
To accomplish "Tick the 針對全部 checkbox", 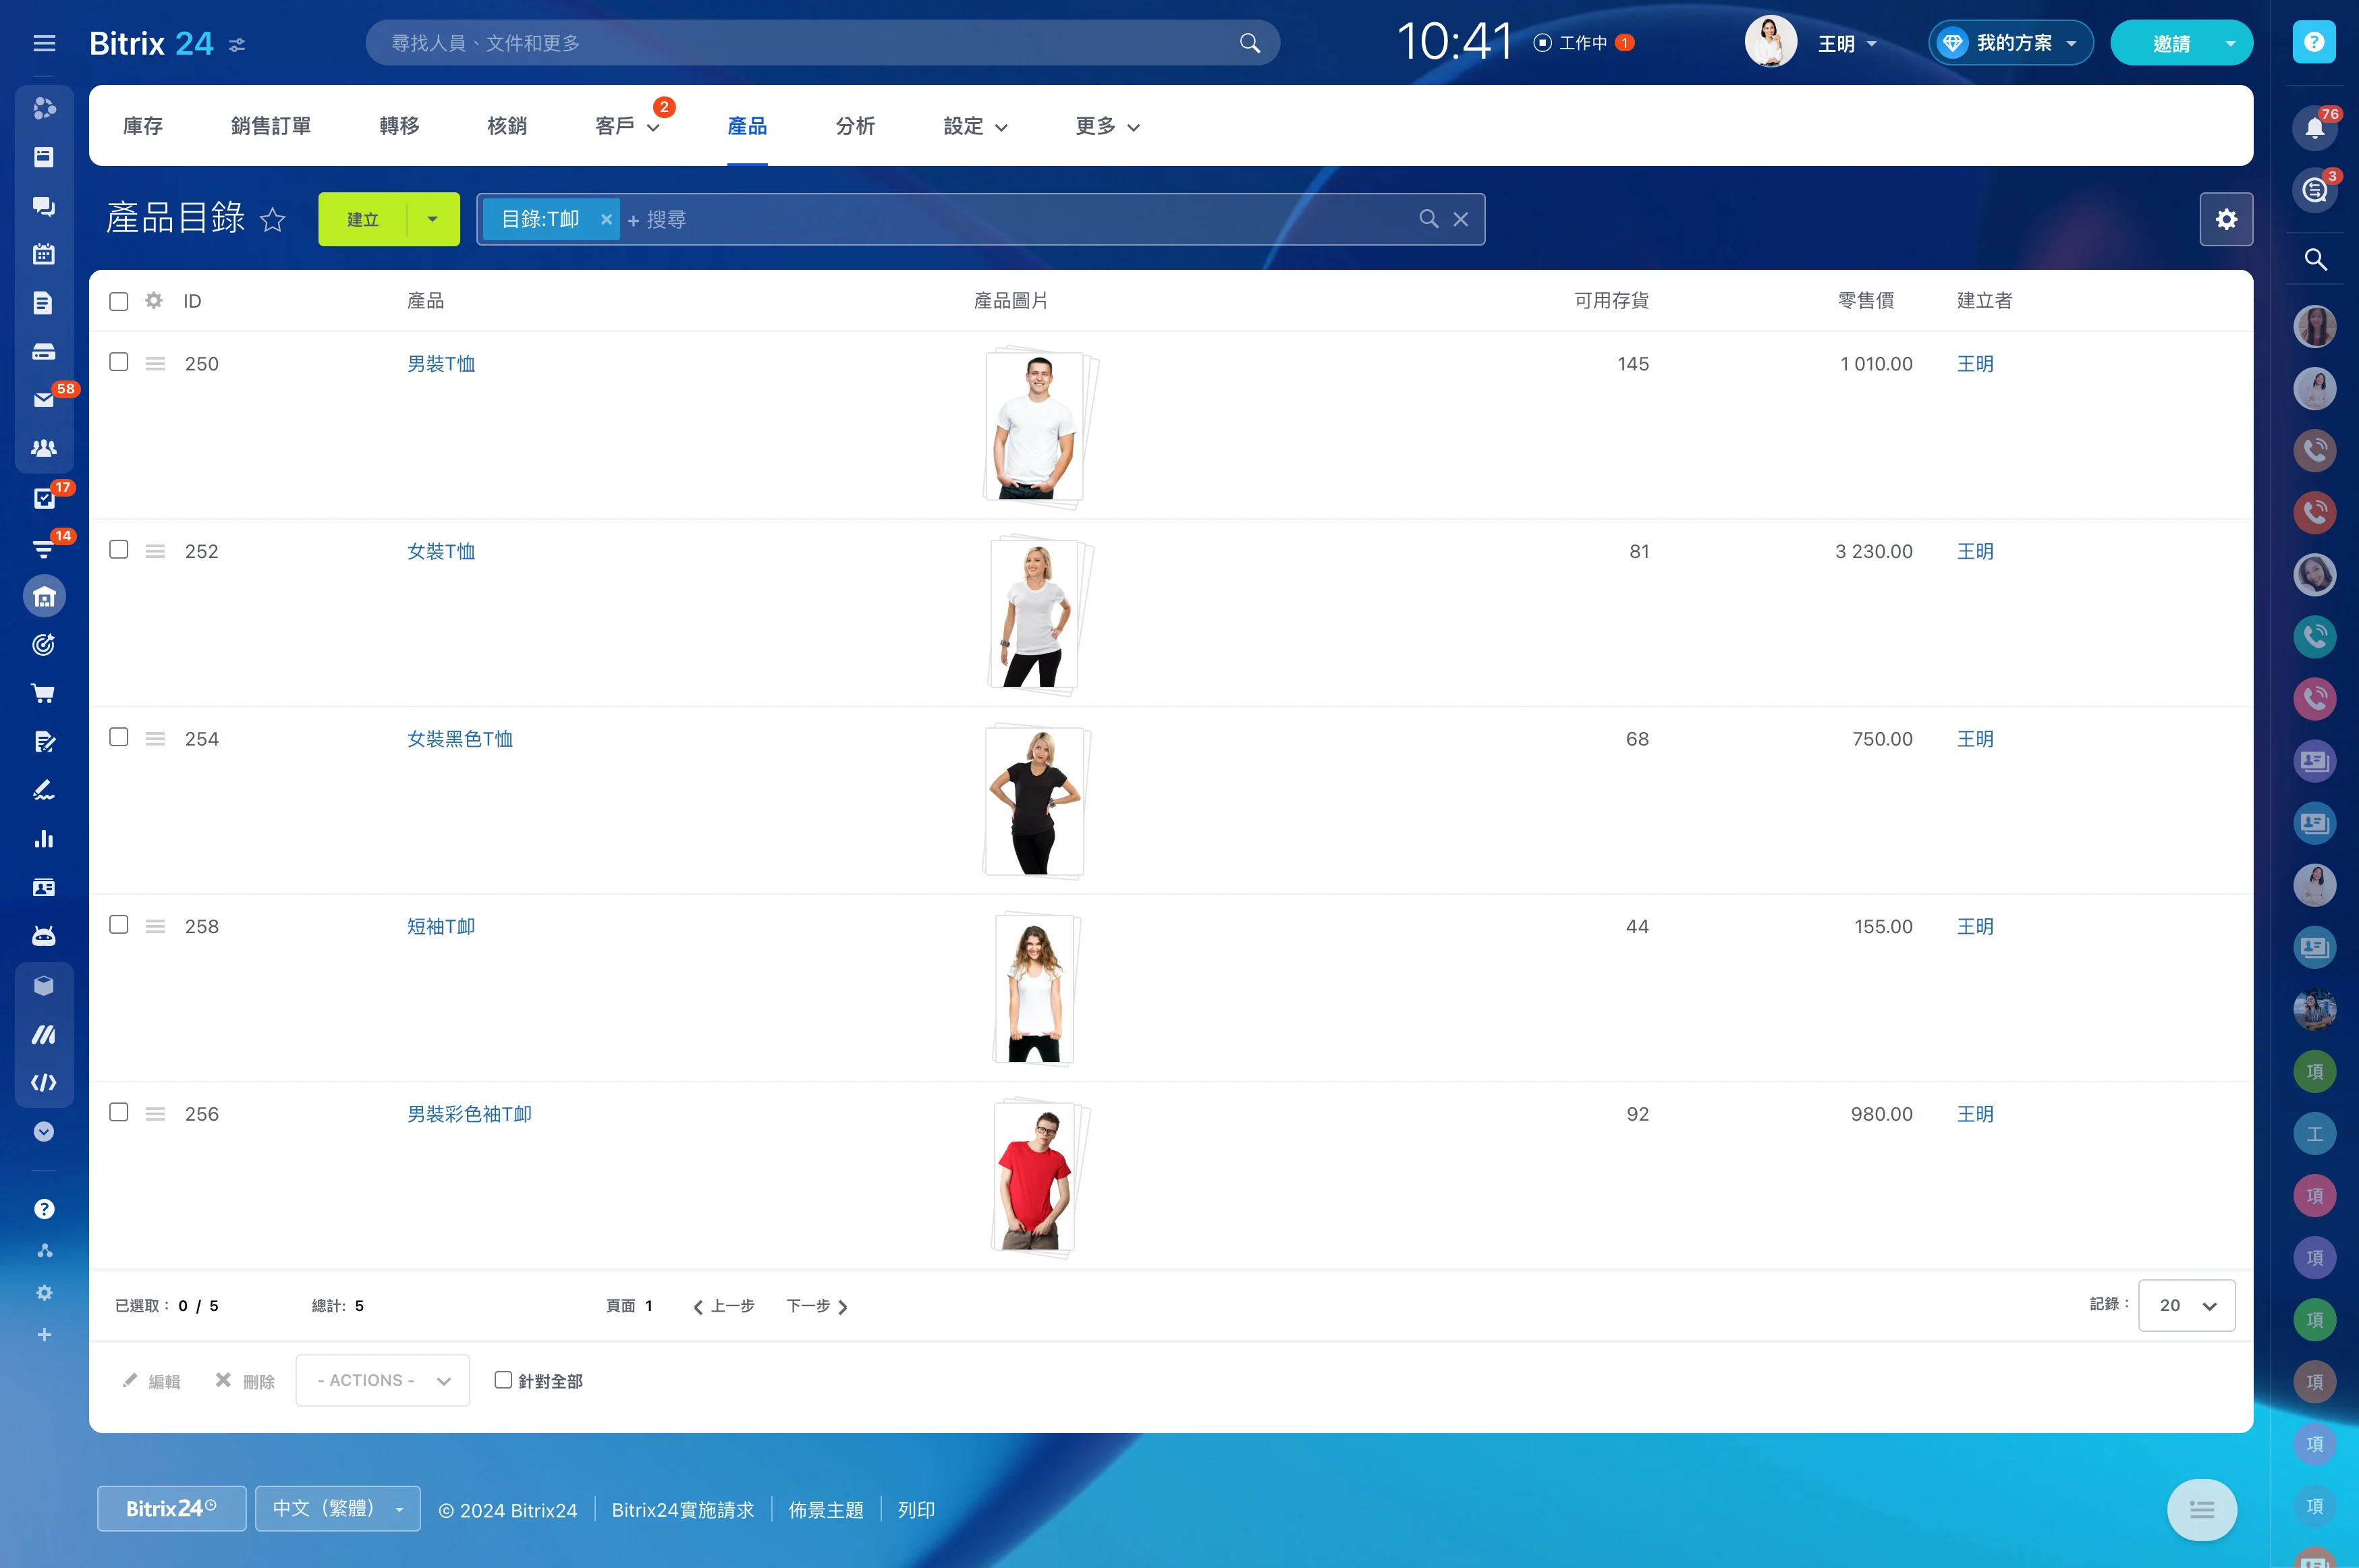I will (x=503, y=1380).
